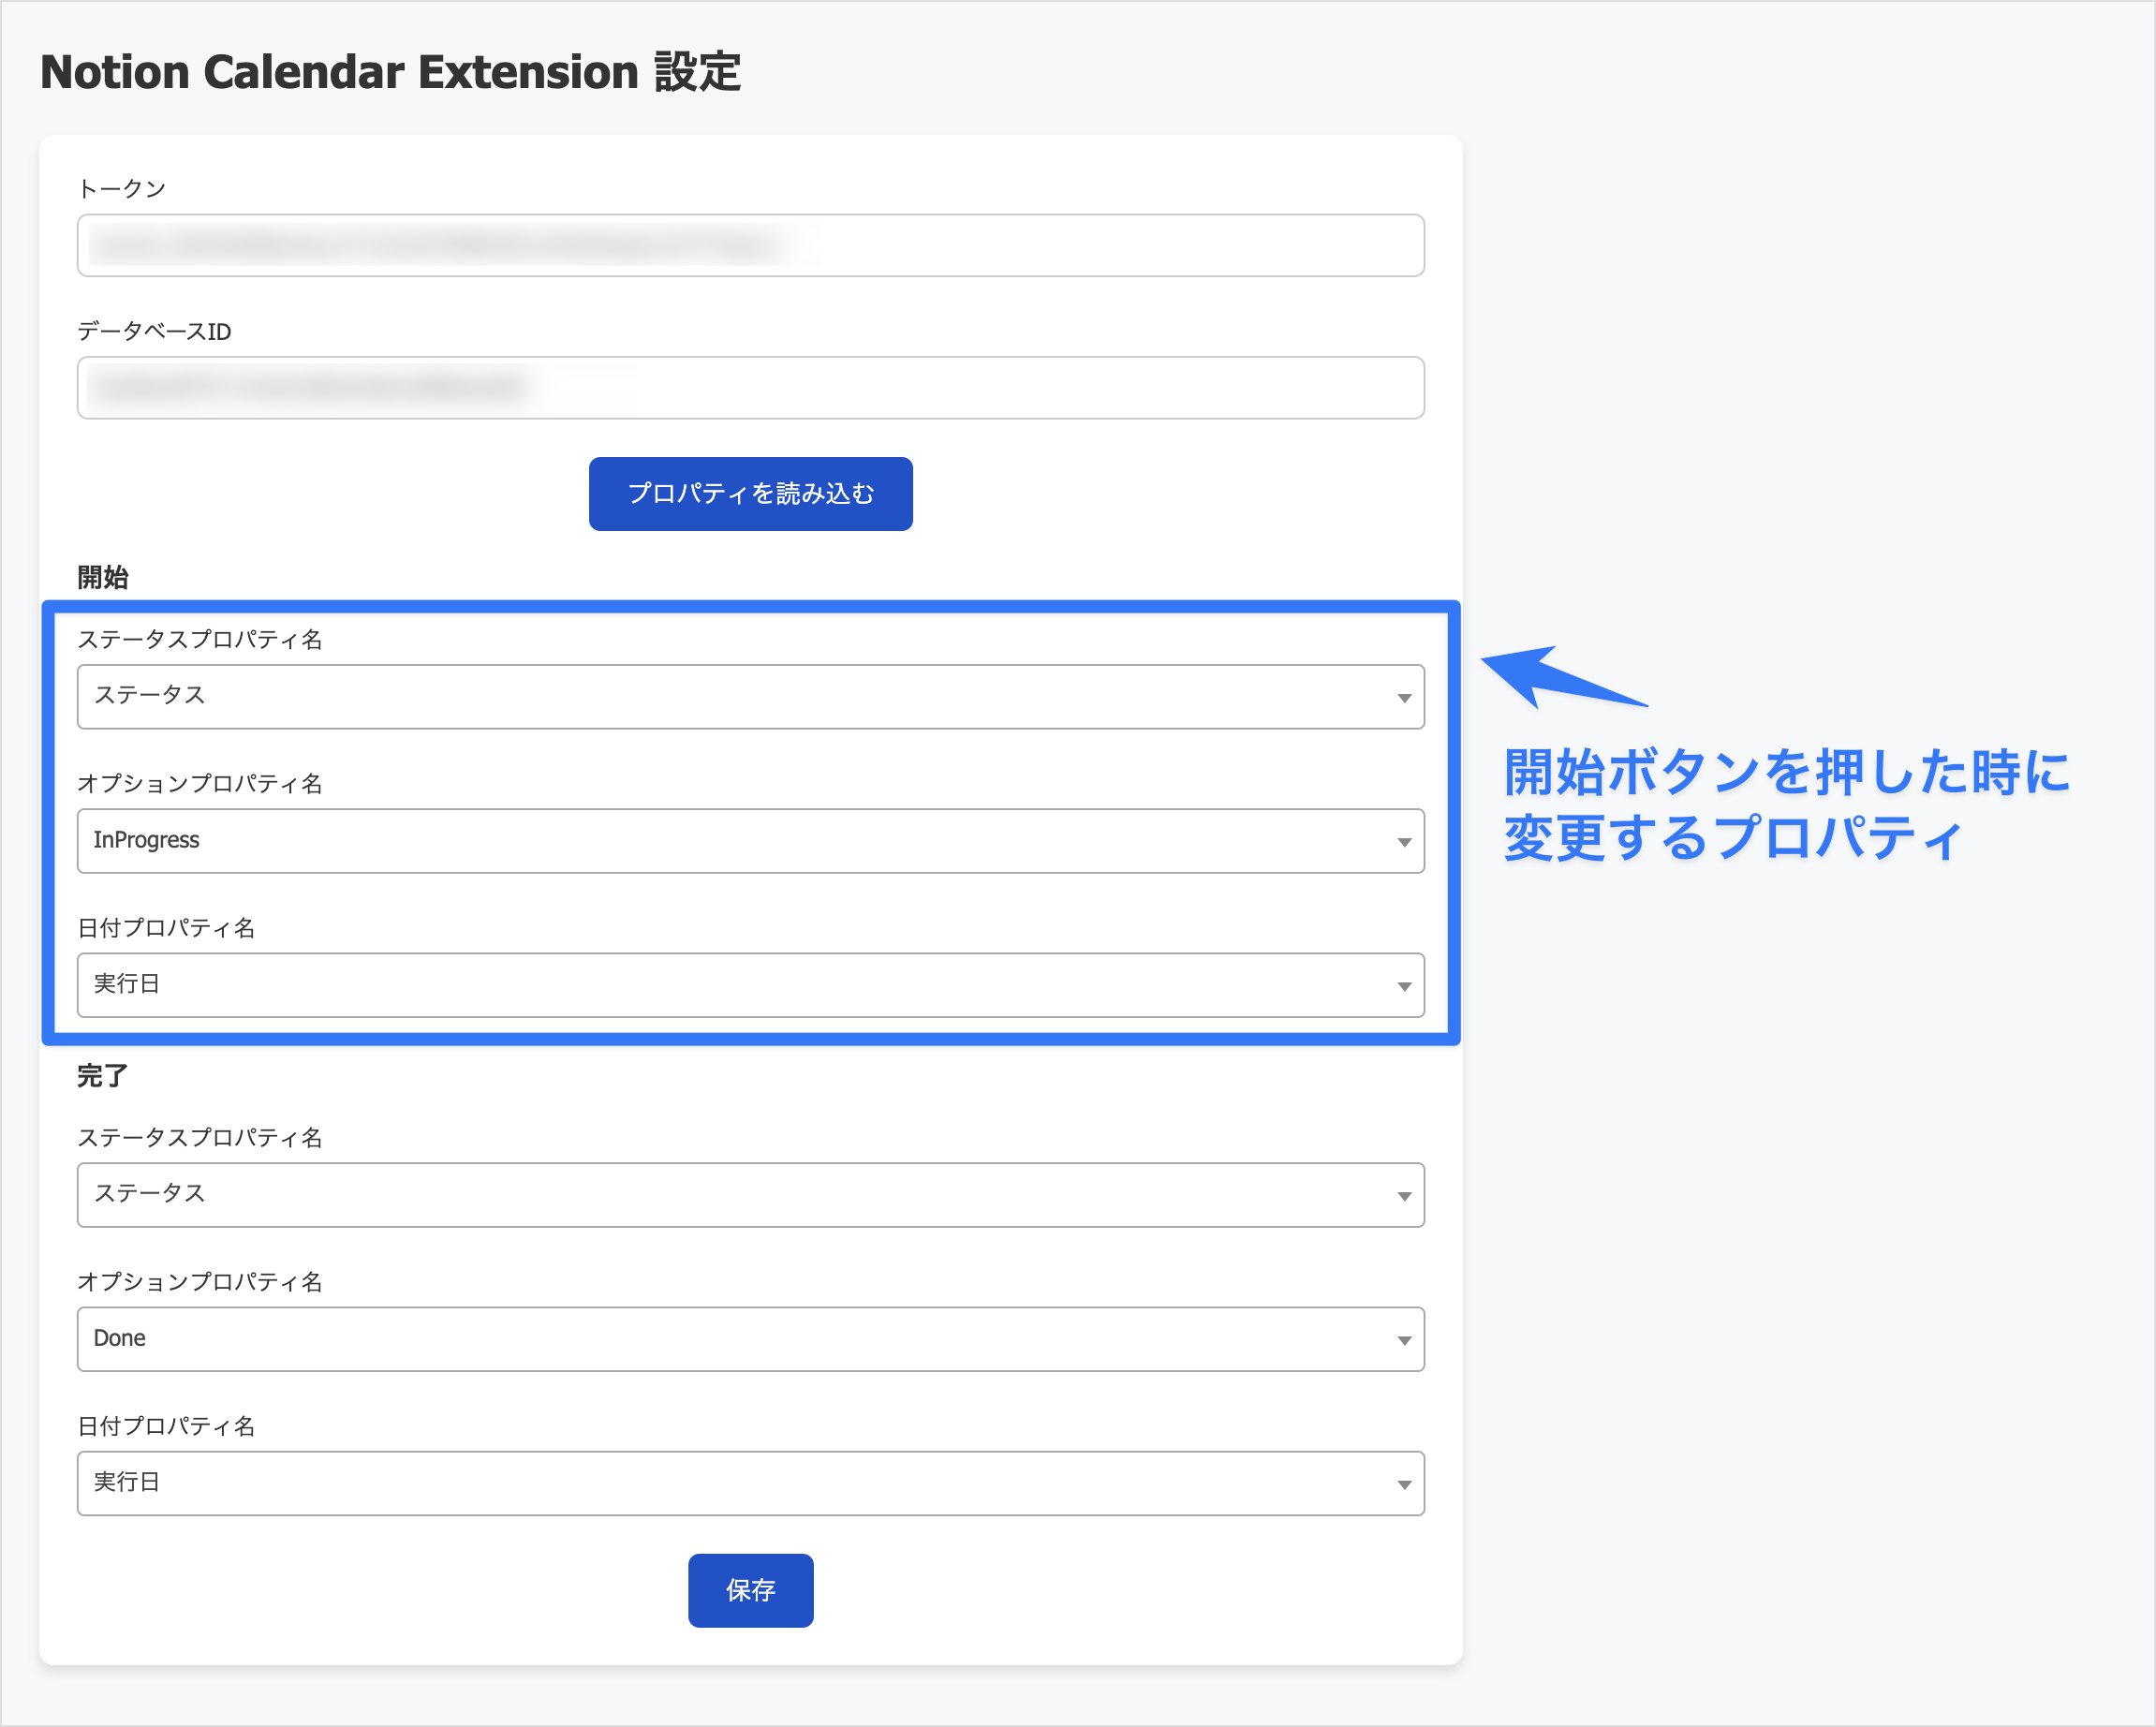Viewport: 2156px width, 1727px height.
Task: Open the InProgress option dropdown
Action: (750, 841)
